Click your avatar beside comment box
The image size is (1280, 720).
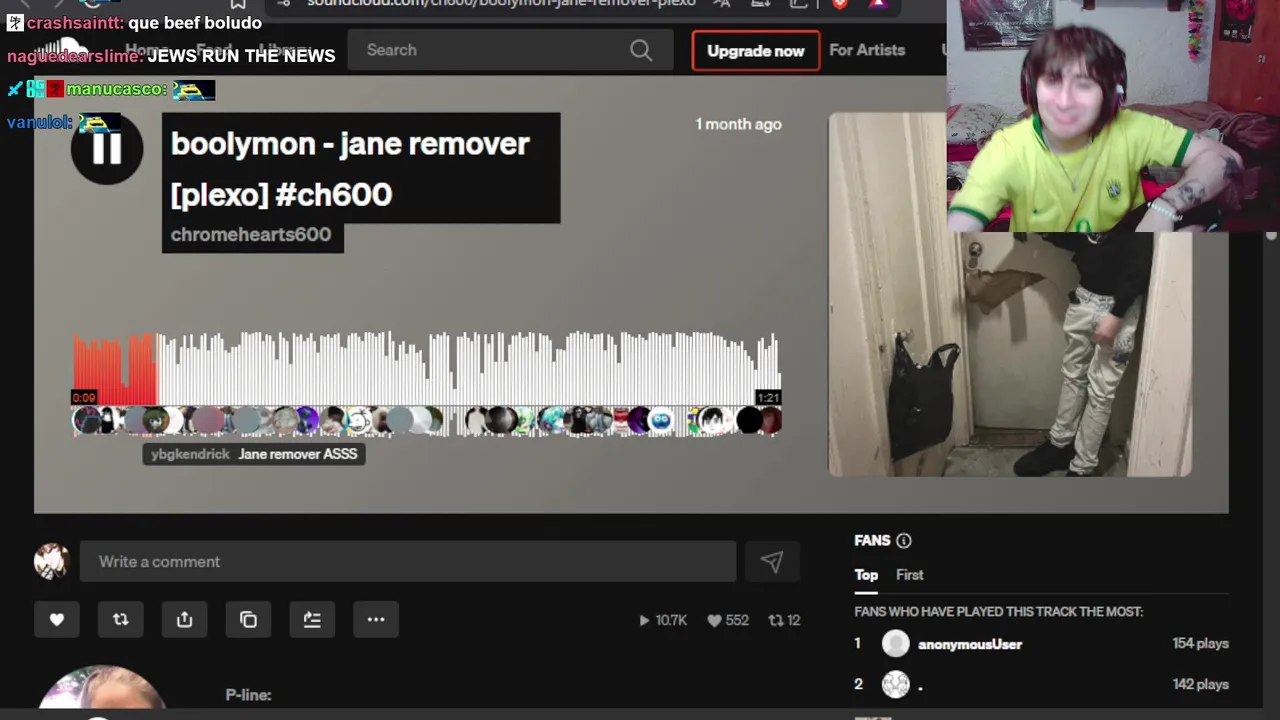tap(51, 562)
